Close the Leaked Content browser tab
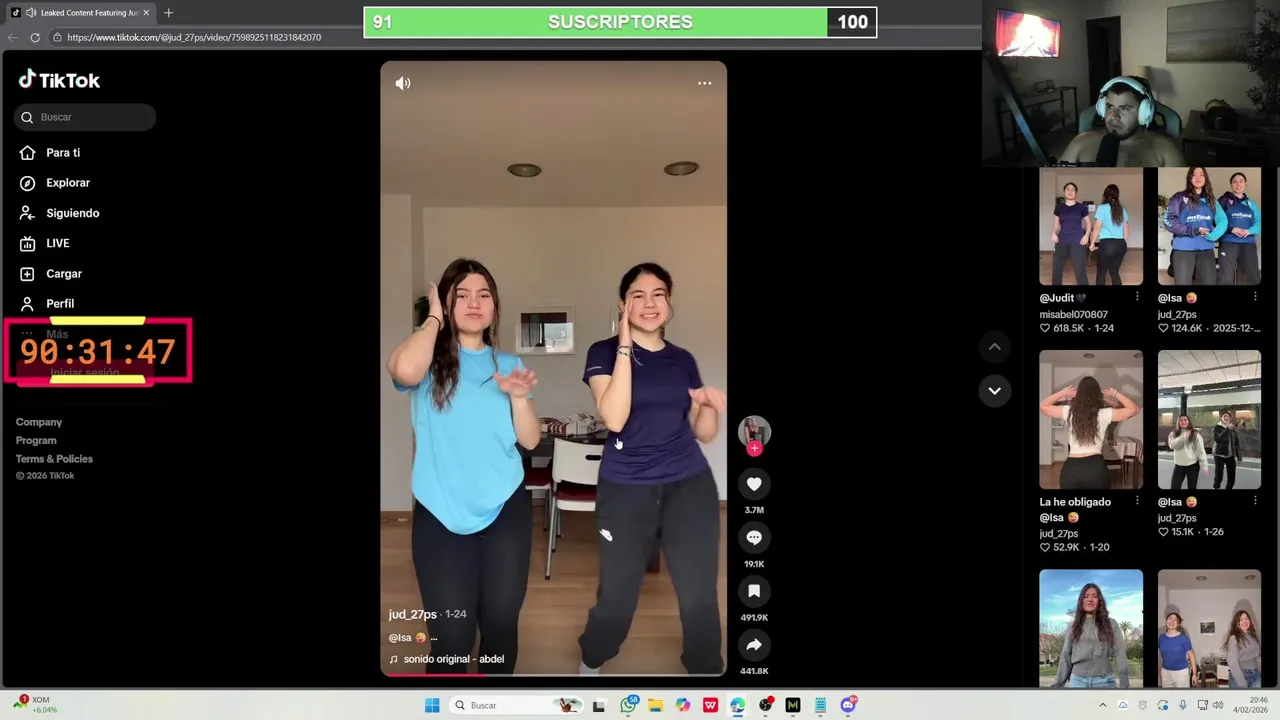 (x=146, y=13)
